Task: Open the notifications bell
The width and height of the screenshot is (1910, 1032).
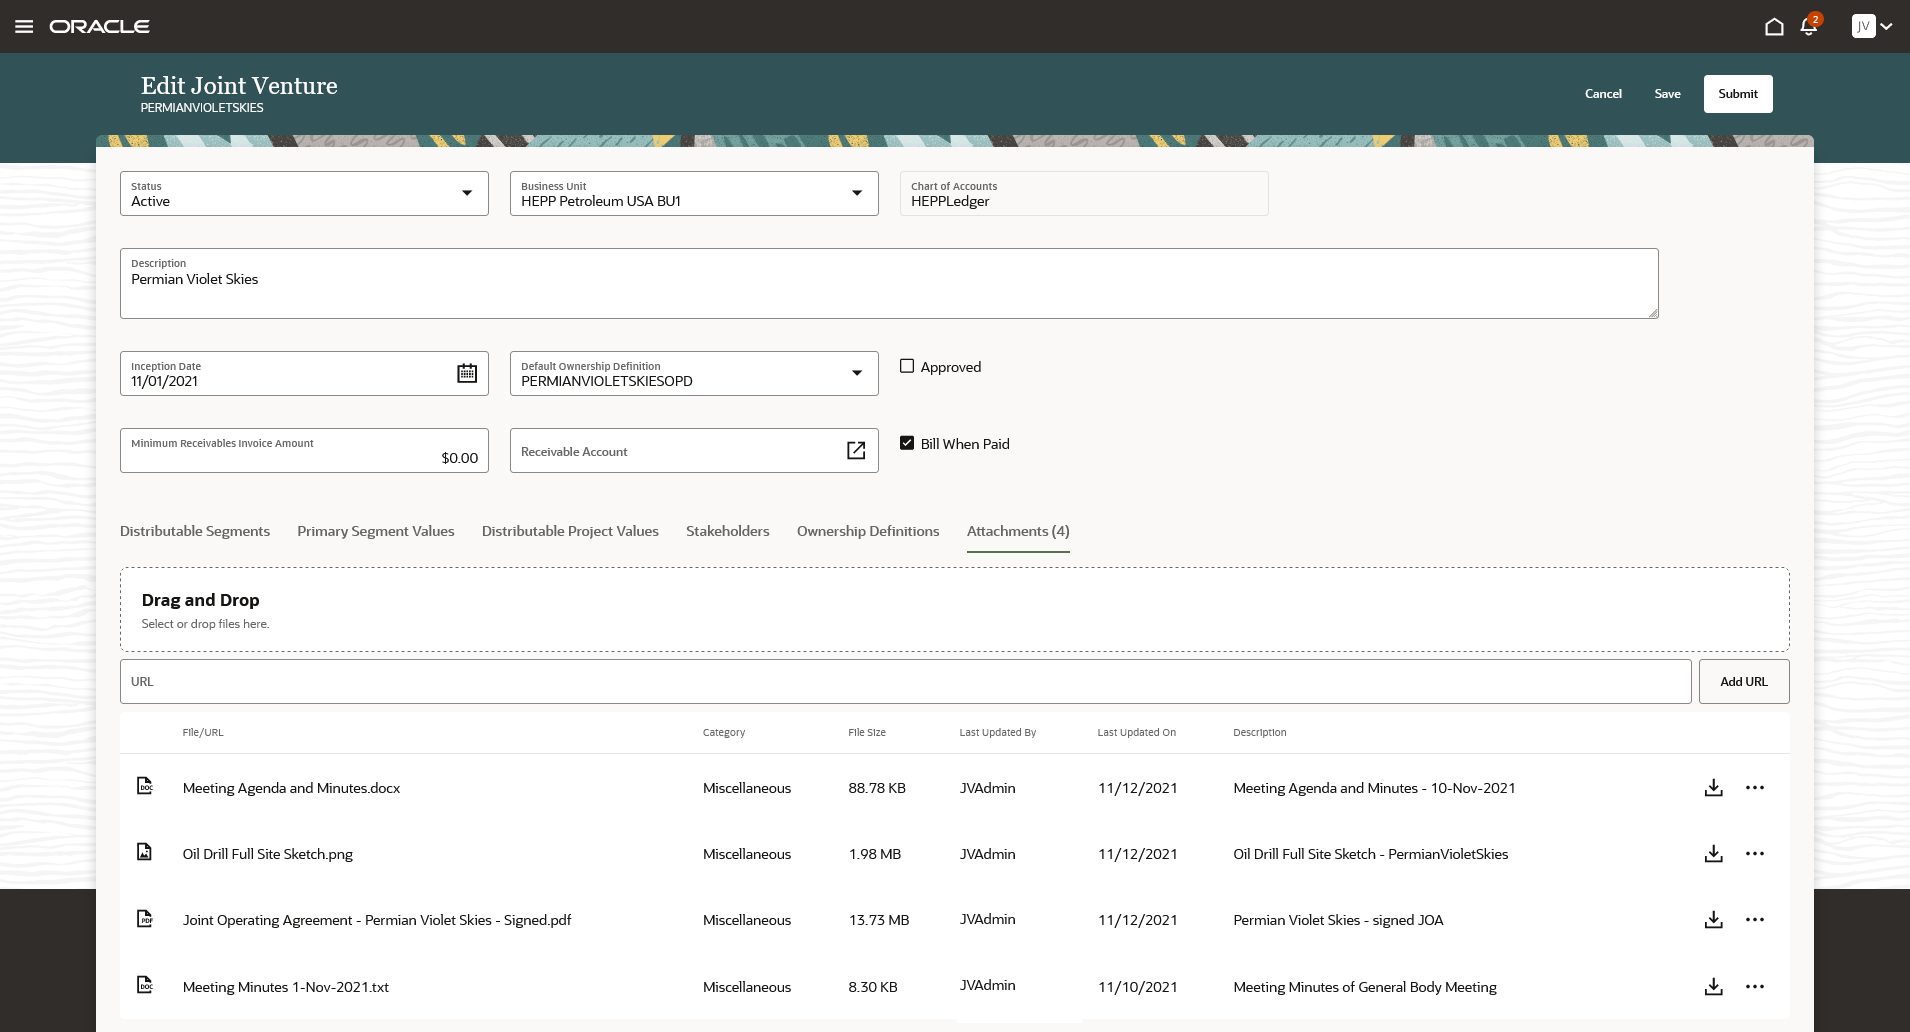Action: coord(1808,27)
